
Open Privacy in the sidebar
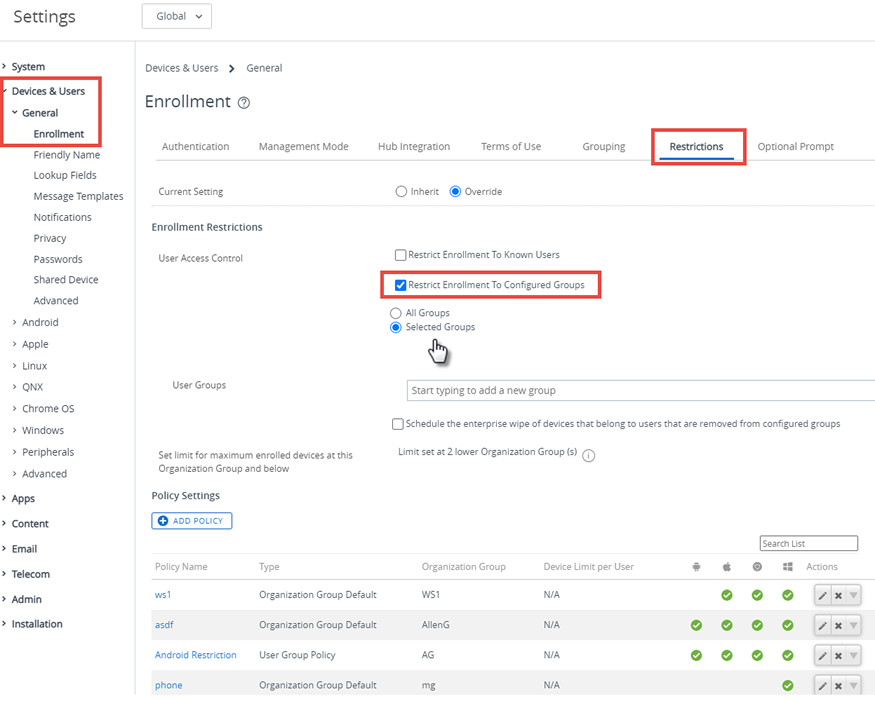[x=50, y=238]
